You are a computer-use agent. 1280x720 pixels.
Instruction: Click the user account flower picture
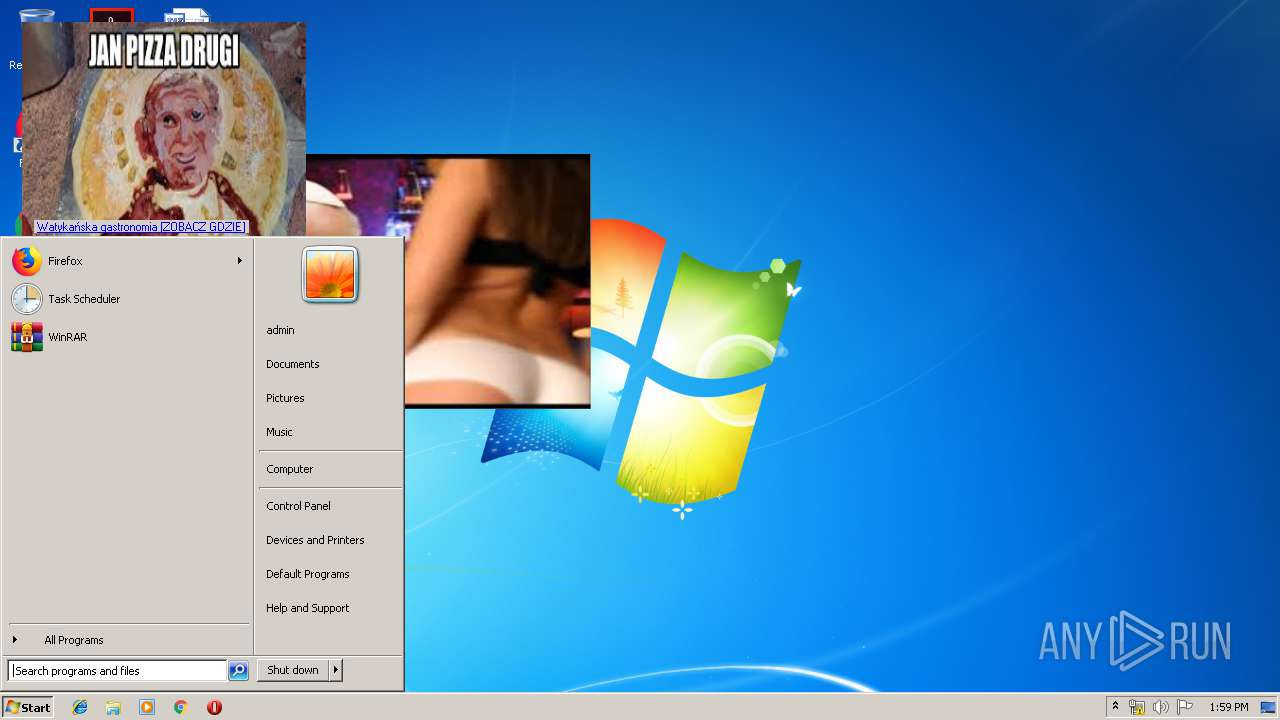[330, 274]
